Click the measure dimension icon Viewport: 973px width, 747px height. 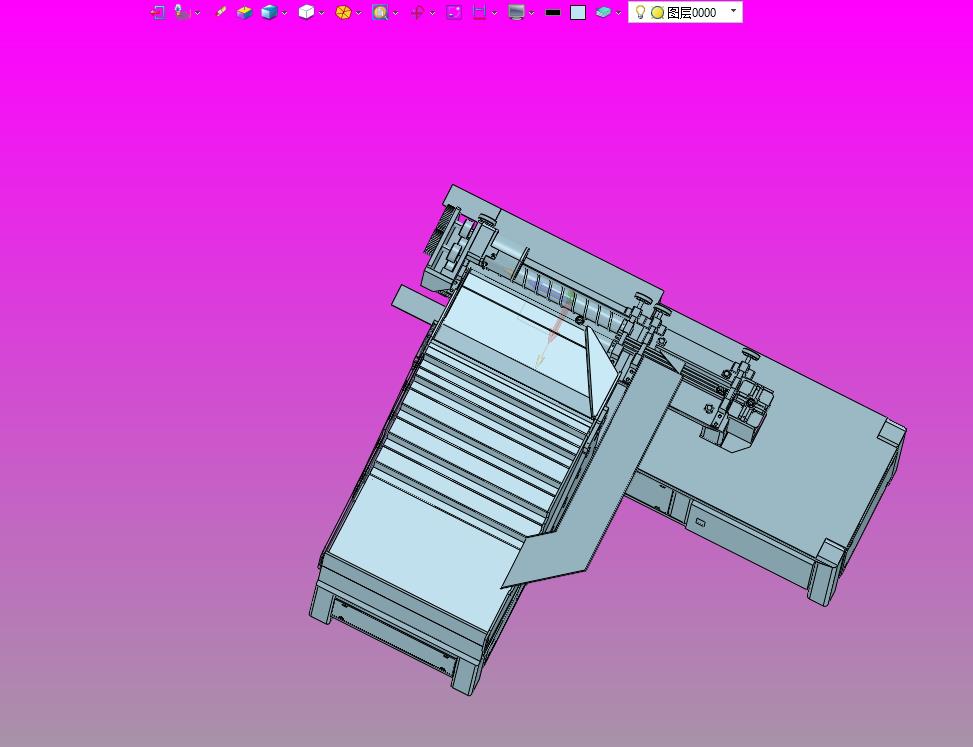pyautogui.click(x=479, y=12)
